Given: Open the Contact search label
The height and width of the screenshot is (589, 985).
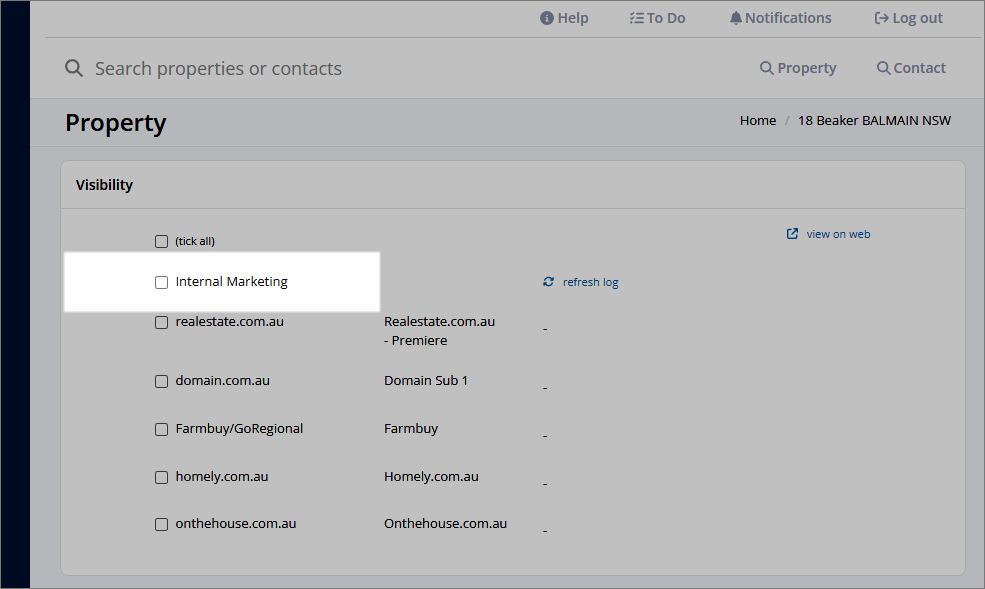Looking at the screenshot, I should coord(920,68).
